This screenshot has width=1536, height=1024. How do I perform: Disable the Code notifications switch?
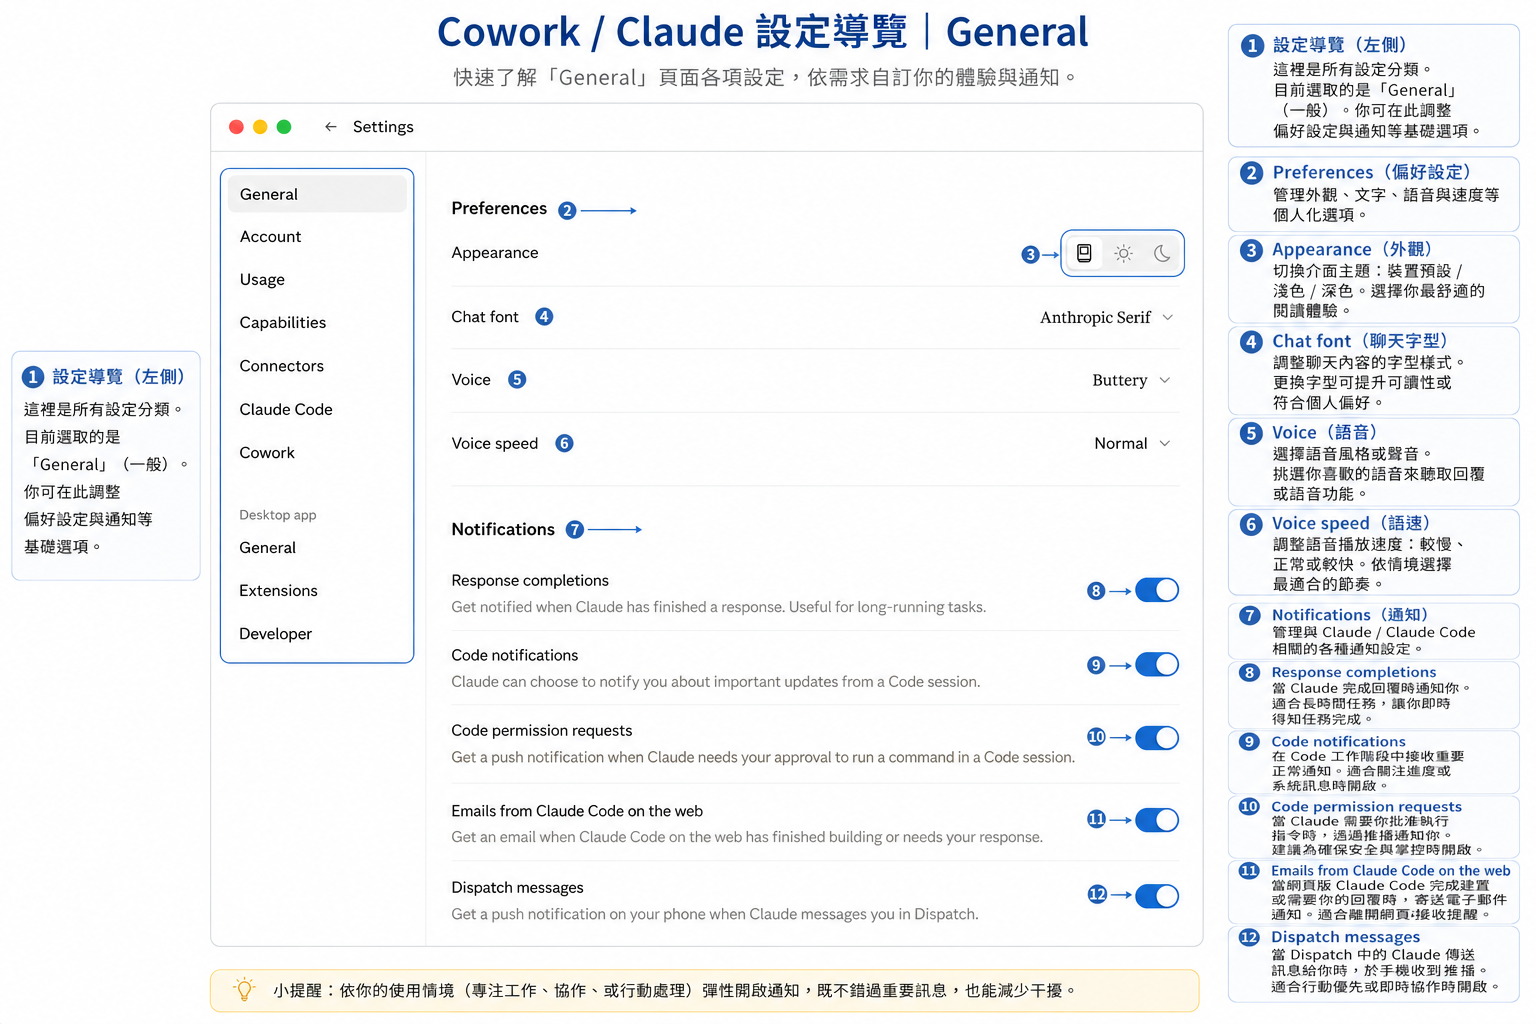(1157, 665)
